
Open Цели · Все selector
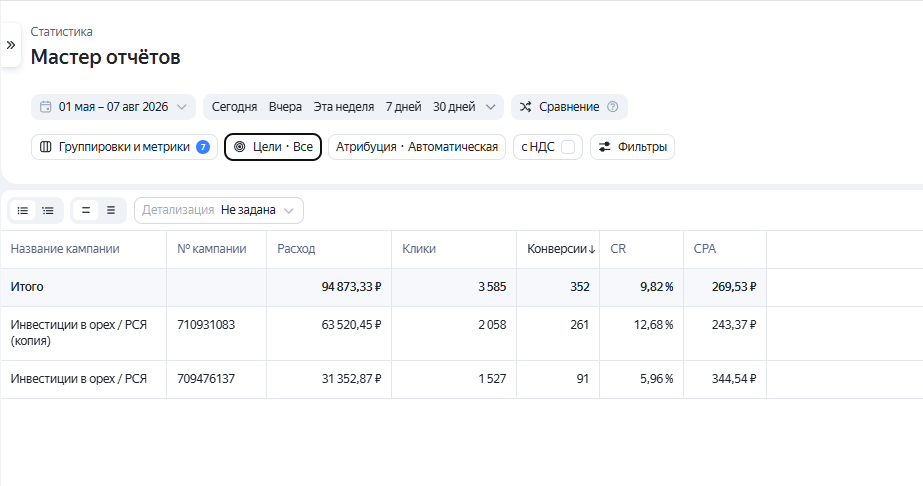tap(273, 147)
